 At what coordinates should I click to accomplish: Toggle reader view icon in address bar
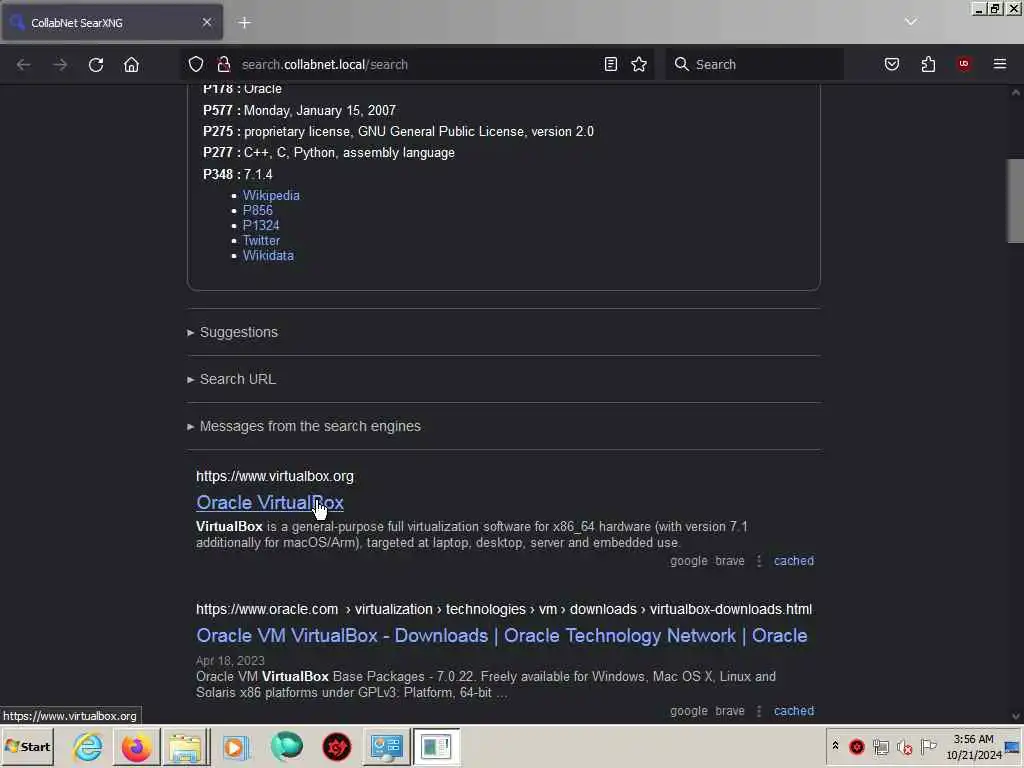(611, 64)
